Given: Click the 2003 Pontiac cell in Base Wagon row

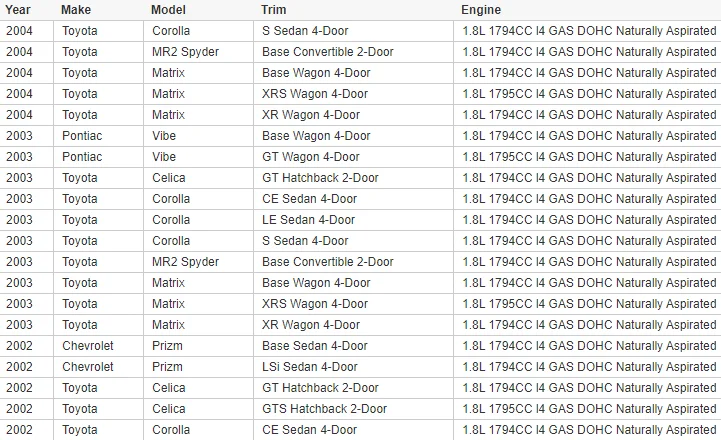Looking at the screenshot, I should coord(81,136).
